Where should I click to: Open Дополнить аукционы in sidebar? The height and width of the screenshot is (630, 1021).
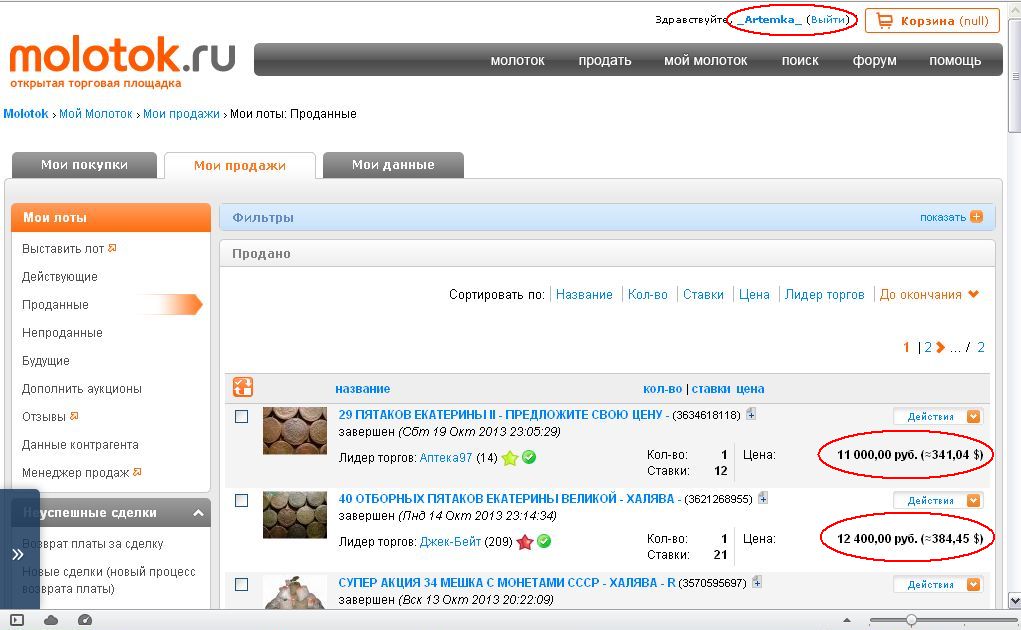81,389
